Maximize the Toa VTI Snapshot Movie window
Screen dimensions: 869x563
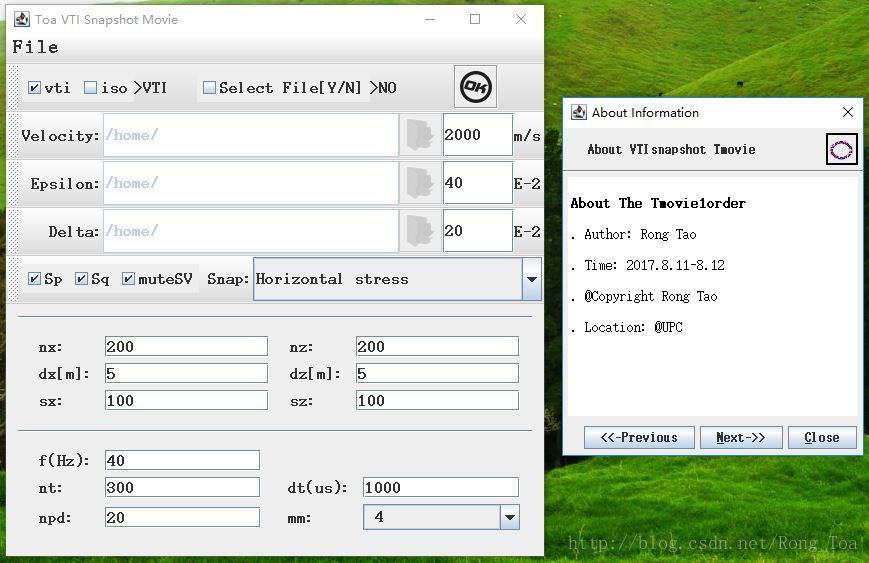[475, 19]
